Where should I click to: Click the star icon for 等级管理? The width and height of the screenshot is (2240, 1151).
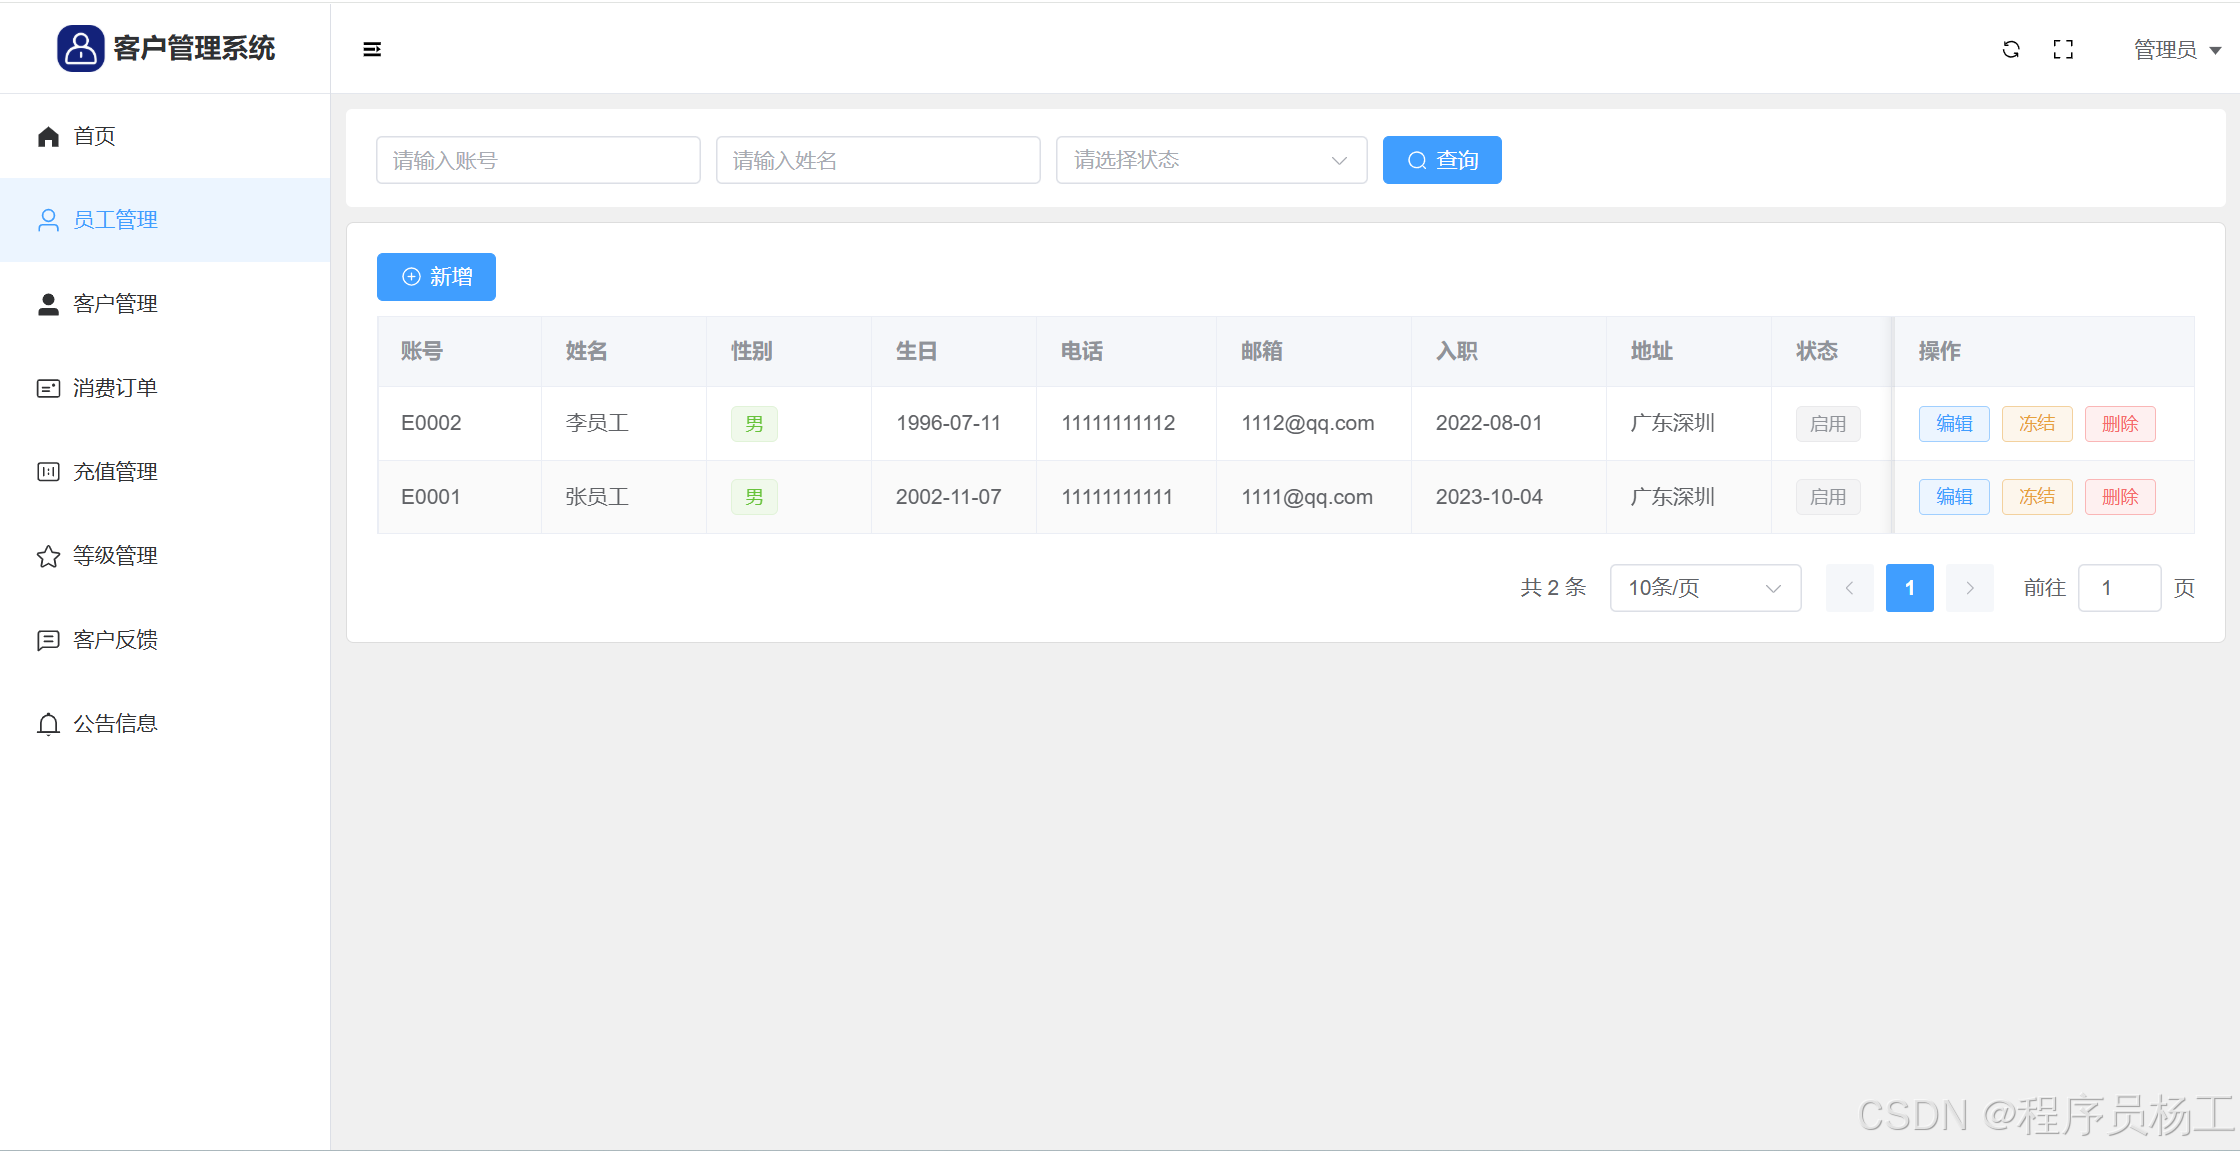tap(48, 556)
